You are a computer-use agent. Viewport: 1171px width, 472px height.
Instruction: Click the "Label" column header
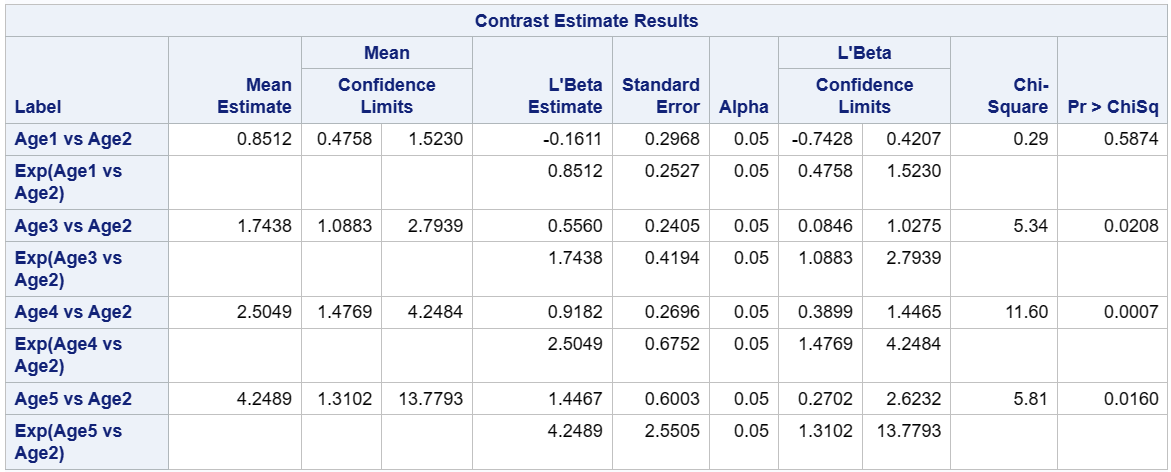pos(36,107)
